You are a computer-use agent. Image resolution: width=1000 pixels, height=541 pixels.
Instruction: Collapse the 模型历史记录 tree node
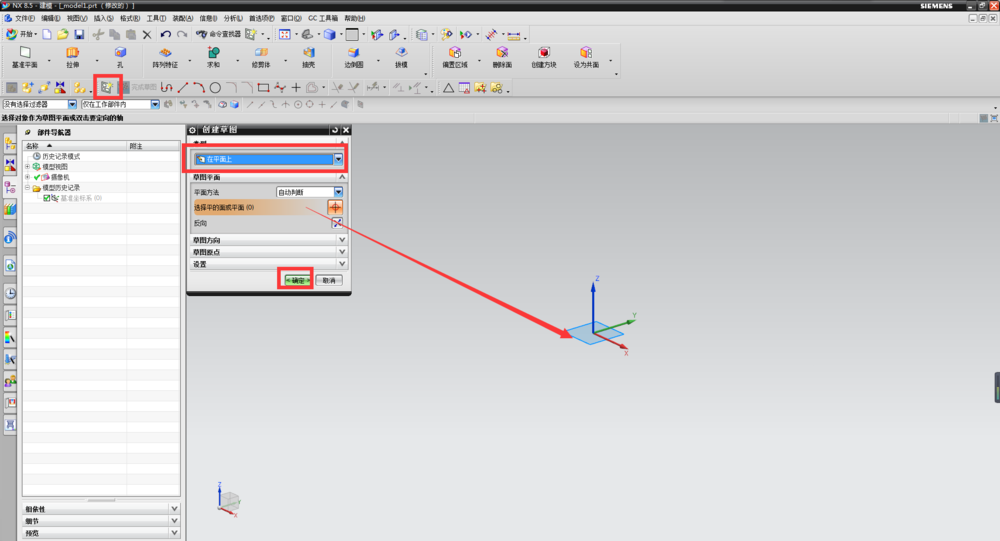point(28,188)
